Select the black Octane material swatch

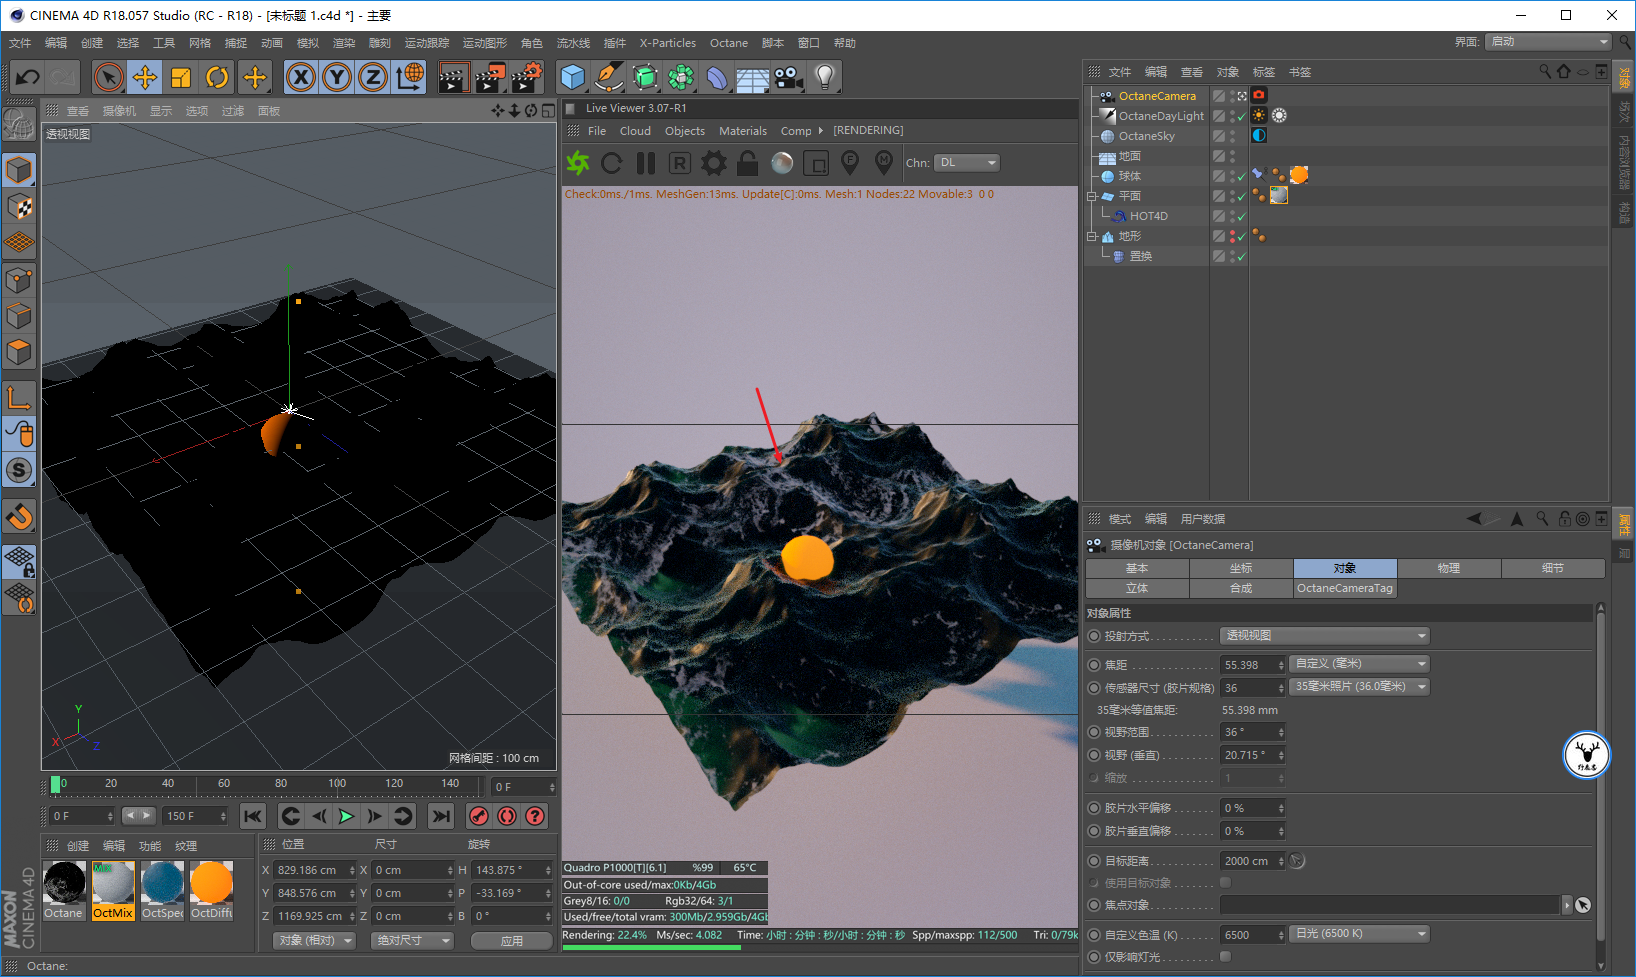[x=64, y=890]
